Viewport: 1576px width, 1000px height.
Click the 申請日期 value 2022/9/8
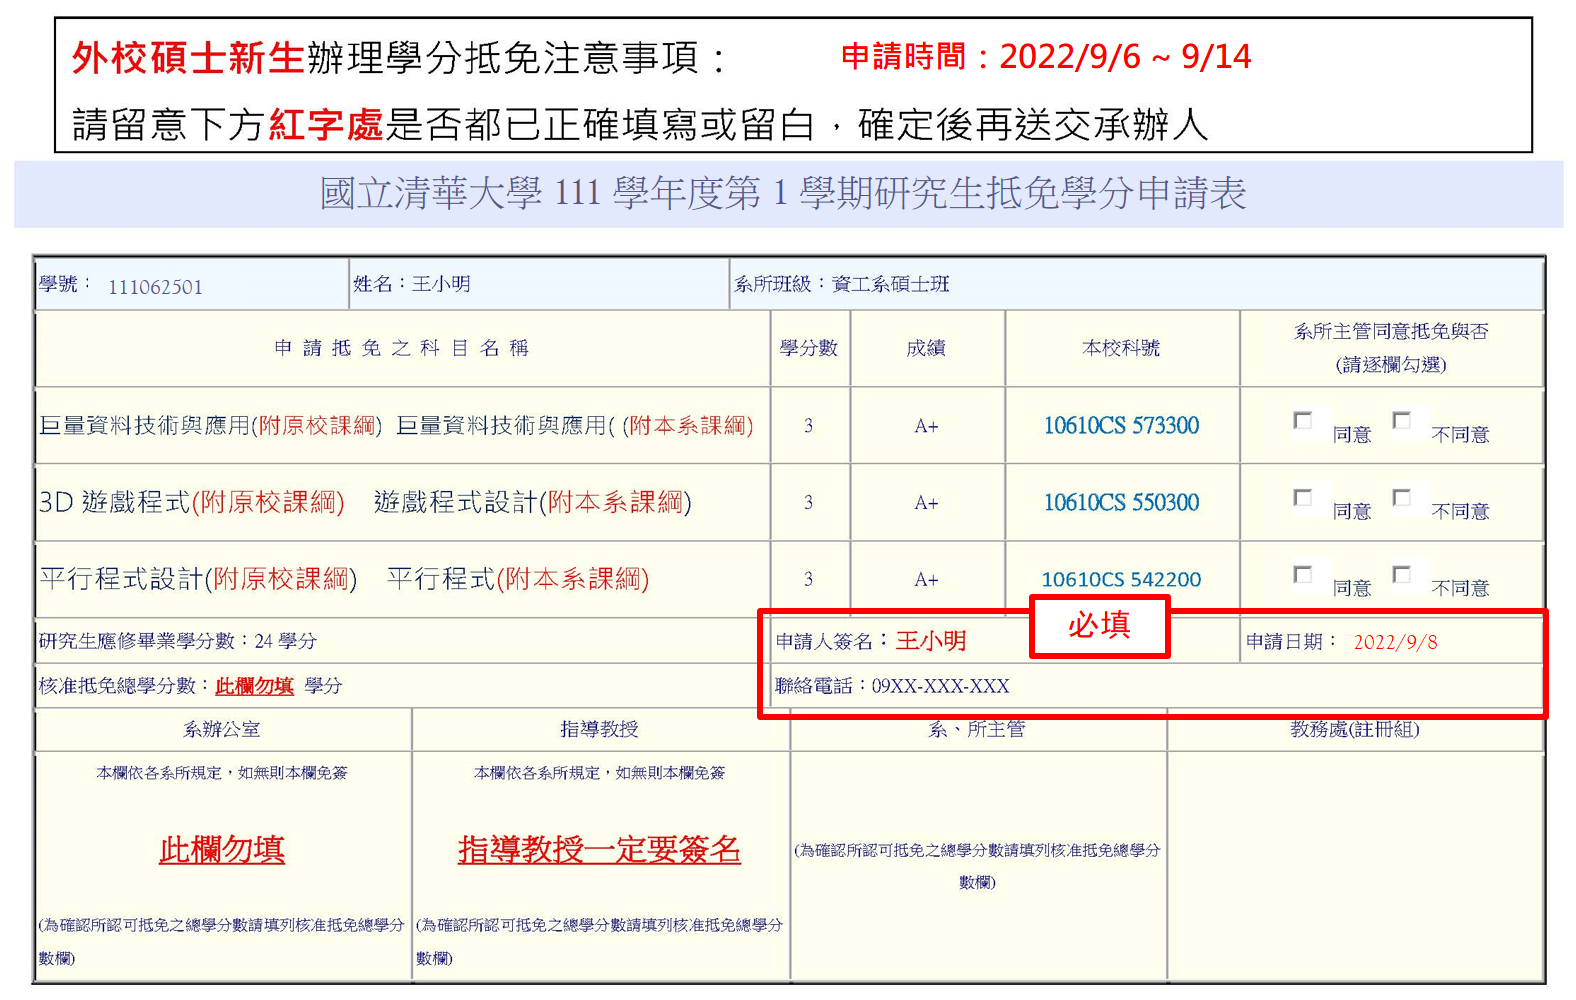pyautogui.click(x=1395, y=642)
